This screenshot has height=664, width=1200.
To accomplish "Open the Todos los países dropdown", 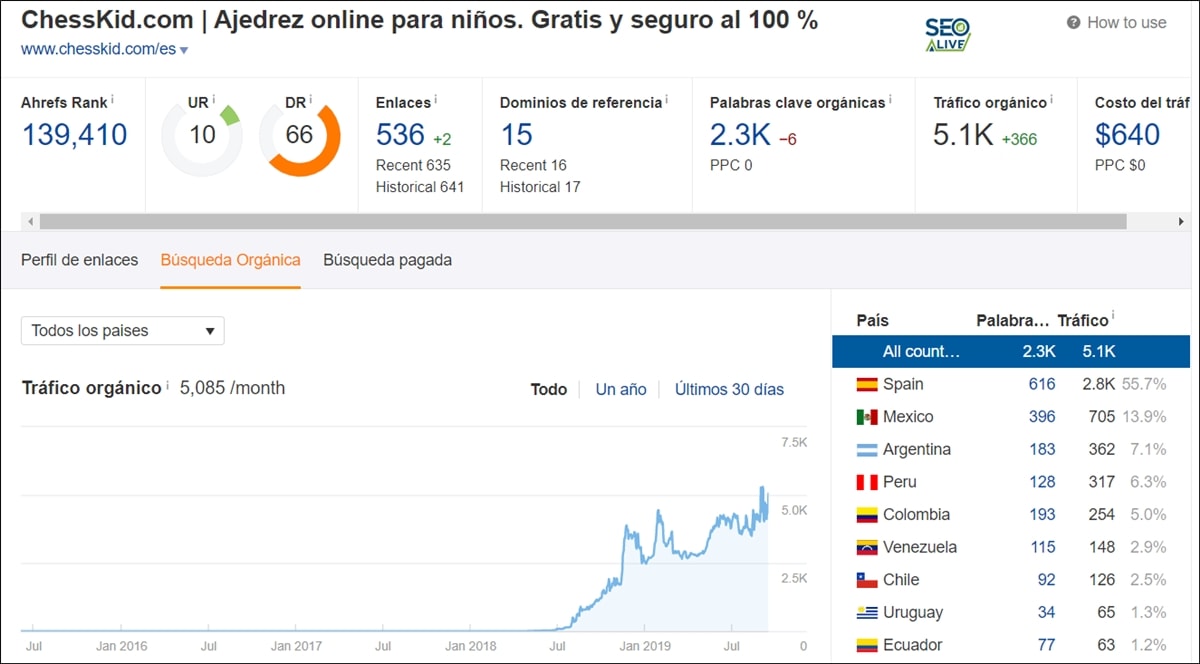I will (122, 330).
